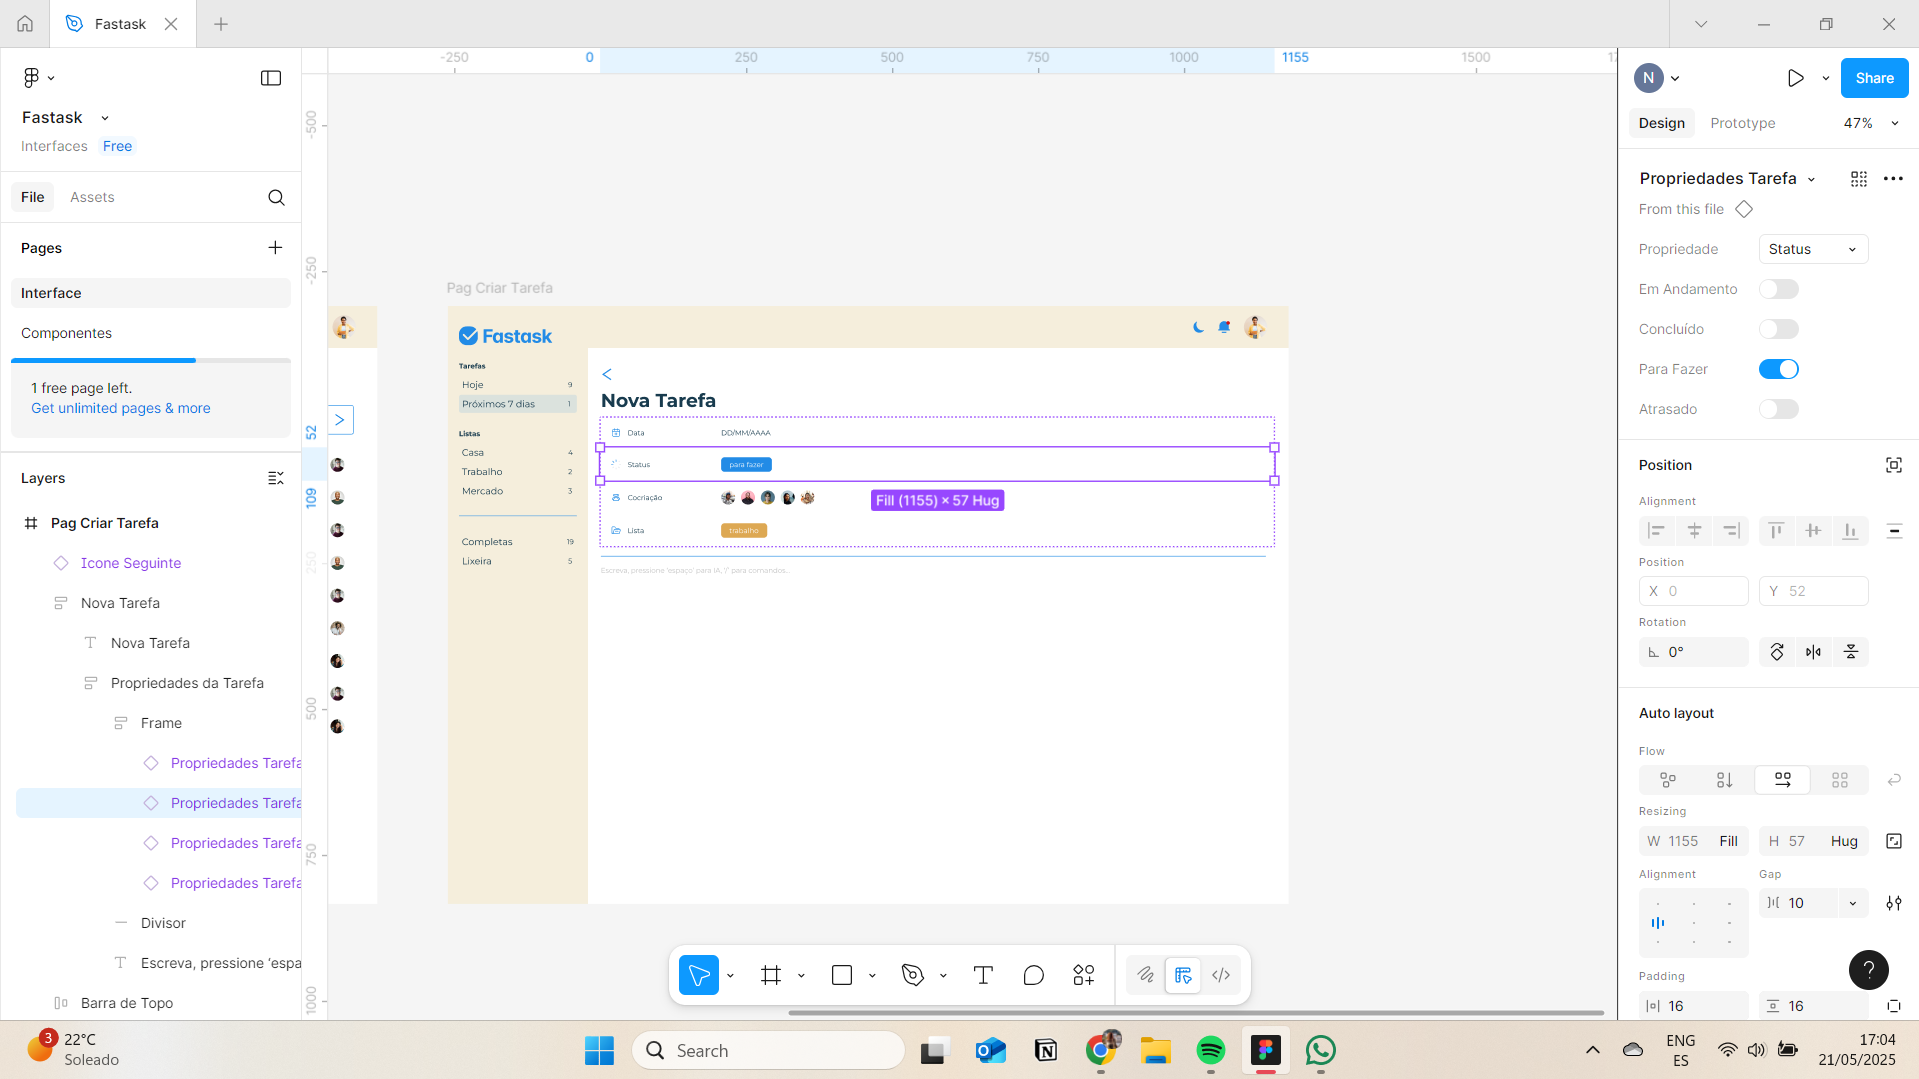The width and height of the screenshot is (1919, 1079).
Task: Toggle the Em Andamento switch
Action: pyautogui.click(x=1779, y=289)
